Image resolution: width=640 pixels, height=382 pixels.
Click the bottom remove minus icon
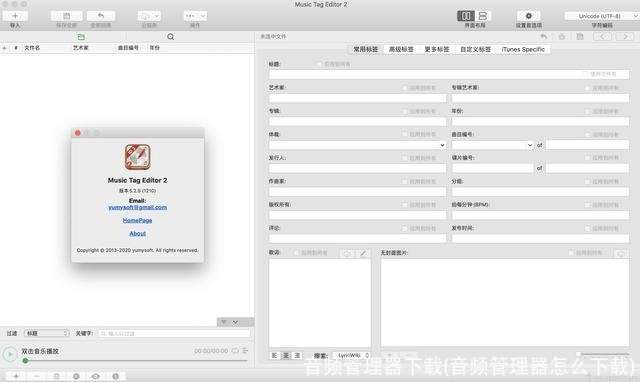(x=36, y=376)
